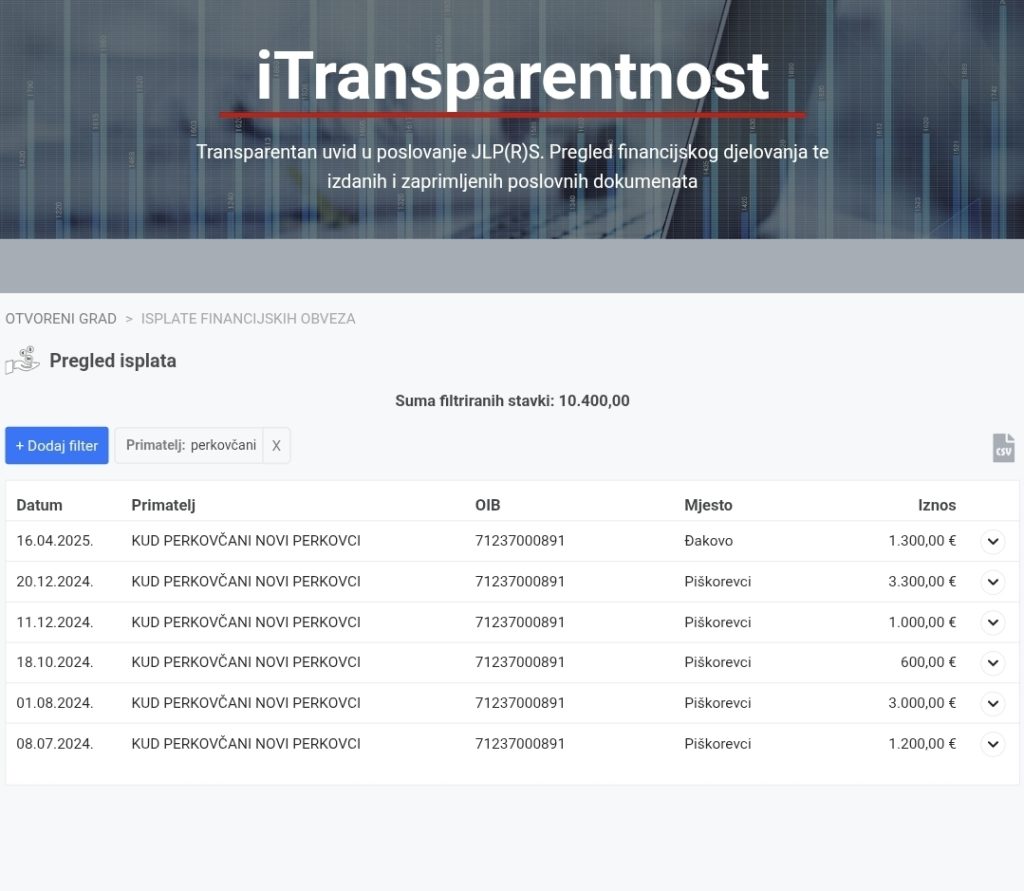Select the date 08.07.2024.
1024x891 pixels.
tap(55, 743)
